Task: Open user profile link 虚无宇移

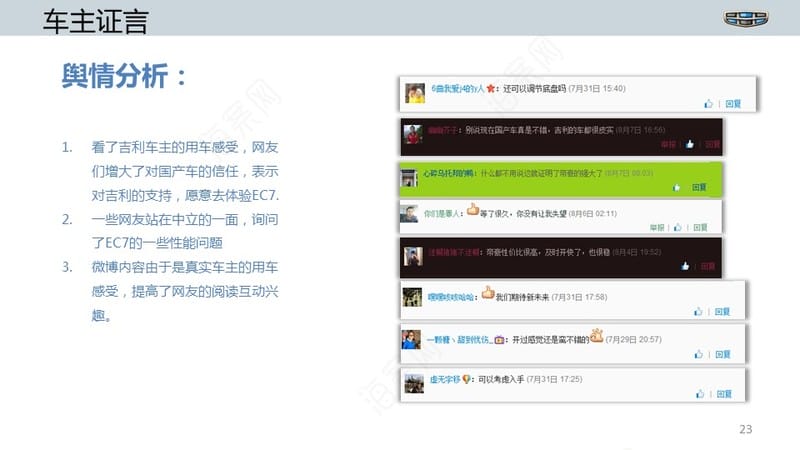Action: coord(445,380)
